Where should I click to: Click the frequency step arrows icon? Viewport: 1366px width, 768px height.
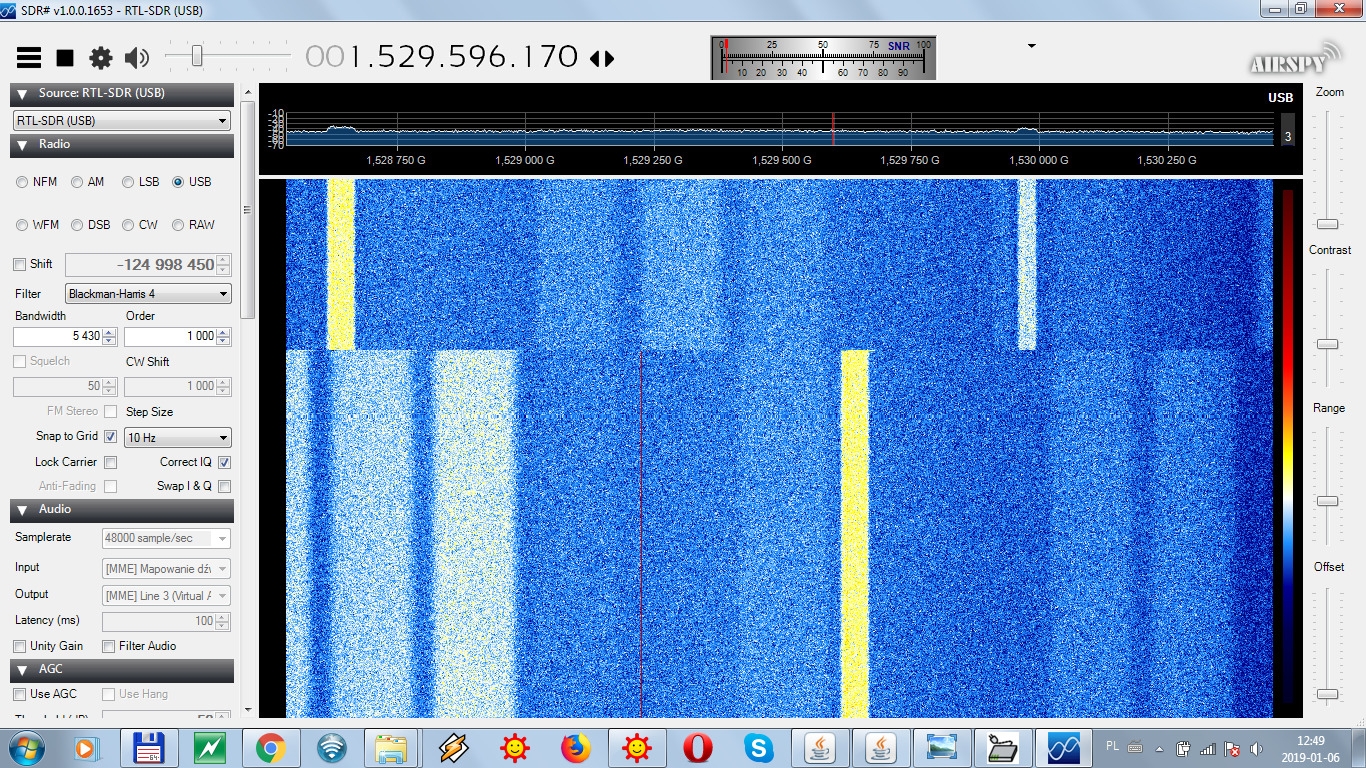(602, 58)
